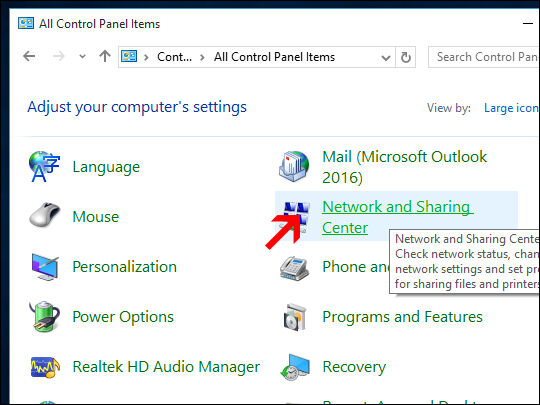
Task: Open the Realtek HD Audio Manager icon
Action: click(45, 367)
